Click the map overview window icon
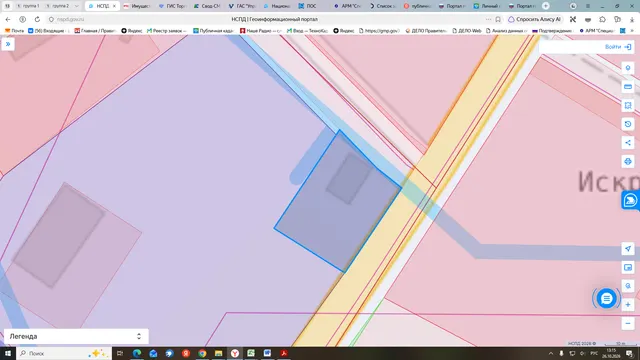Image resolution: width=640 pixels, height=360 pixels. pos(628,267)
